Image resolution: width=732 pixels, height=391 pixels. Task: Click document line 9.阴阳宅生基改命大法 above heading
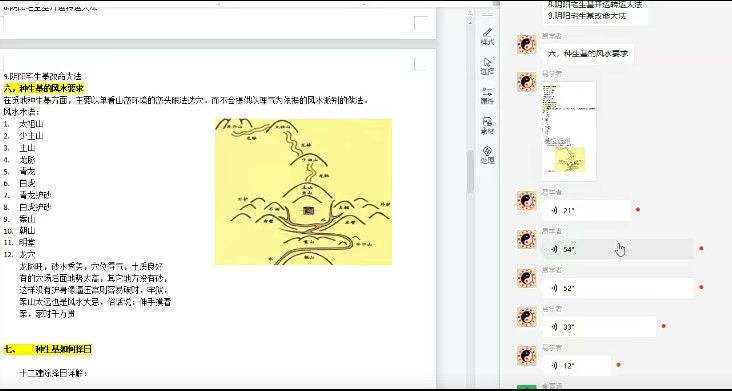click(x=42, y=77)
